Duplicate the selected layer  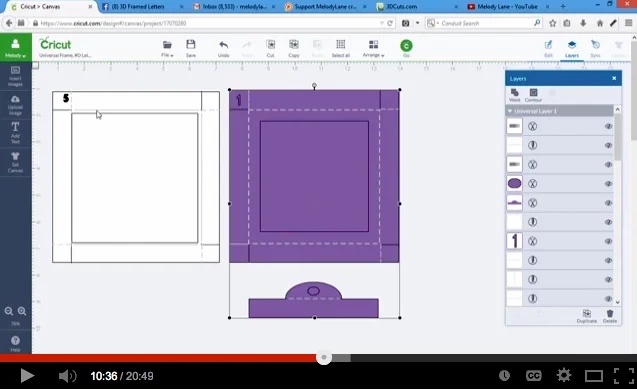tap(587, 316)
